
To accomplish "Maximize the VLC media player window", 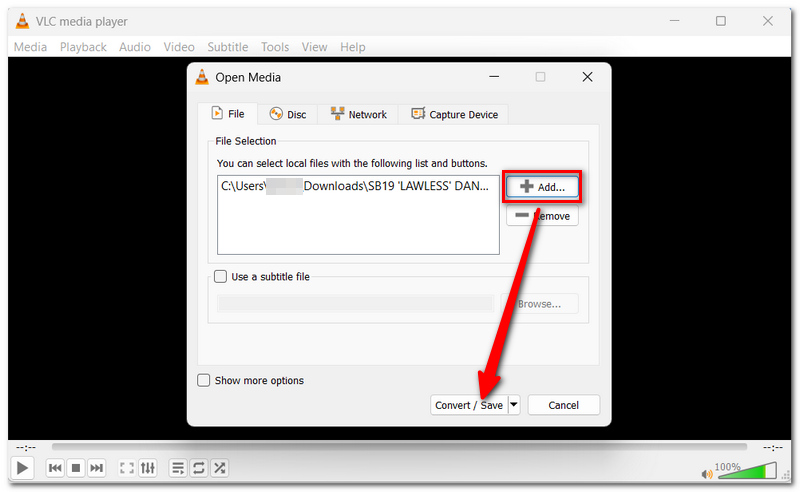I will click(x=720, y=21).
